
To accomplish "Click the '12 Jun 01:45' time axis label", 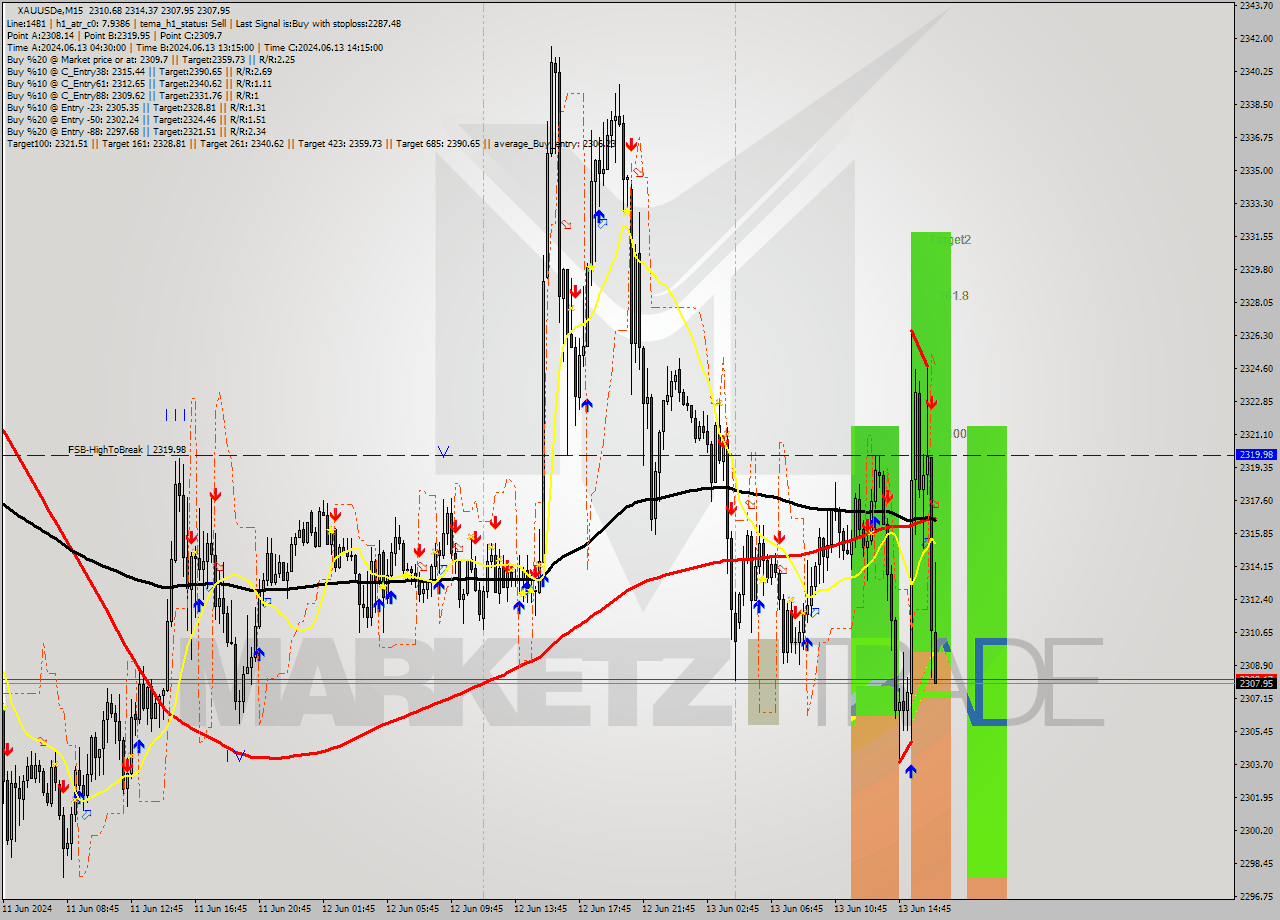I will point(347,909).
